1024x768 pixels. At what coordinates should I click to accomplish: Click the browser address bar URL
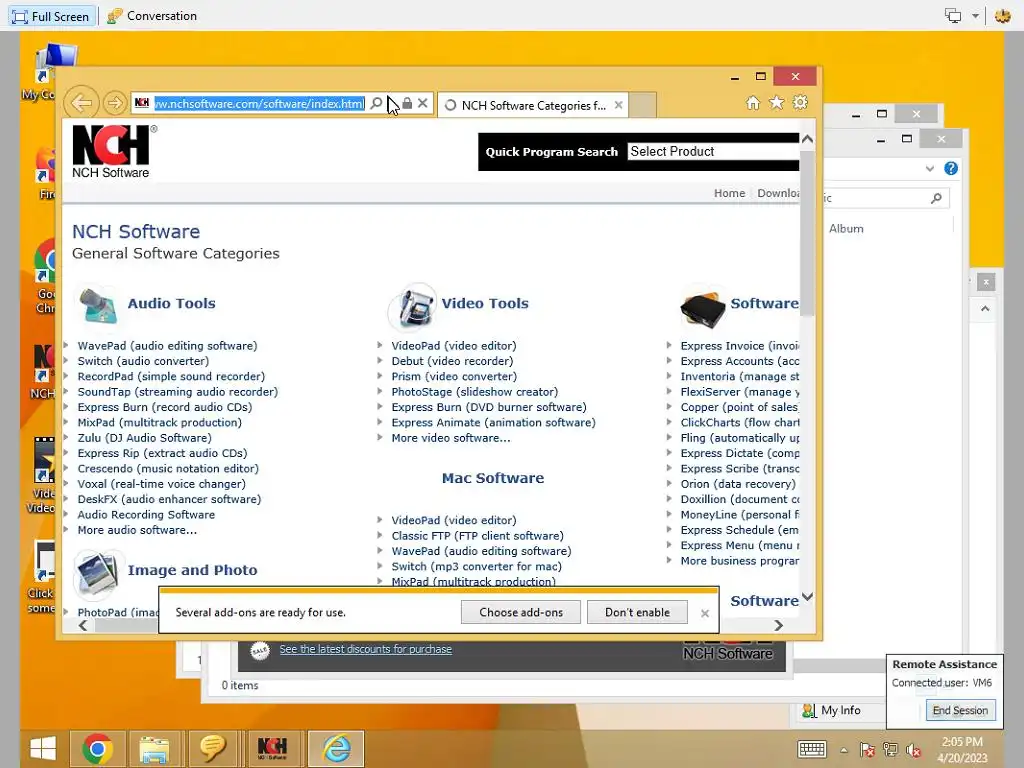pyautogui.click(x=259, y=103)
